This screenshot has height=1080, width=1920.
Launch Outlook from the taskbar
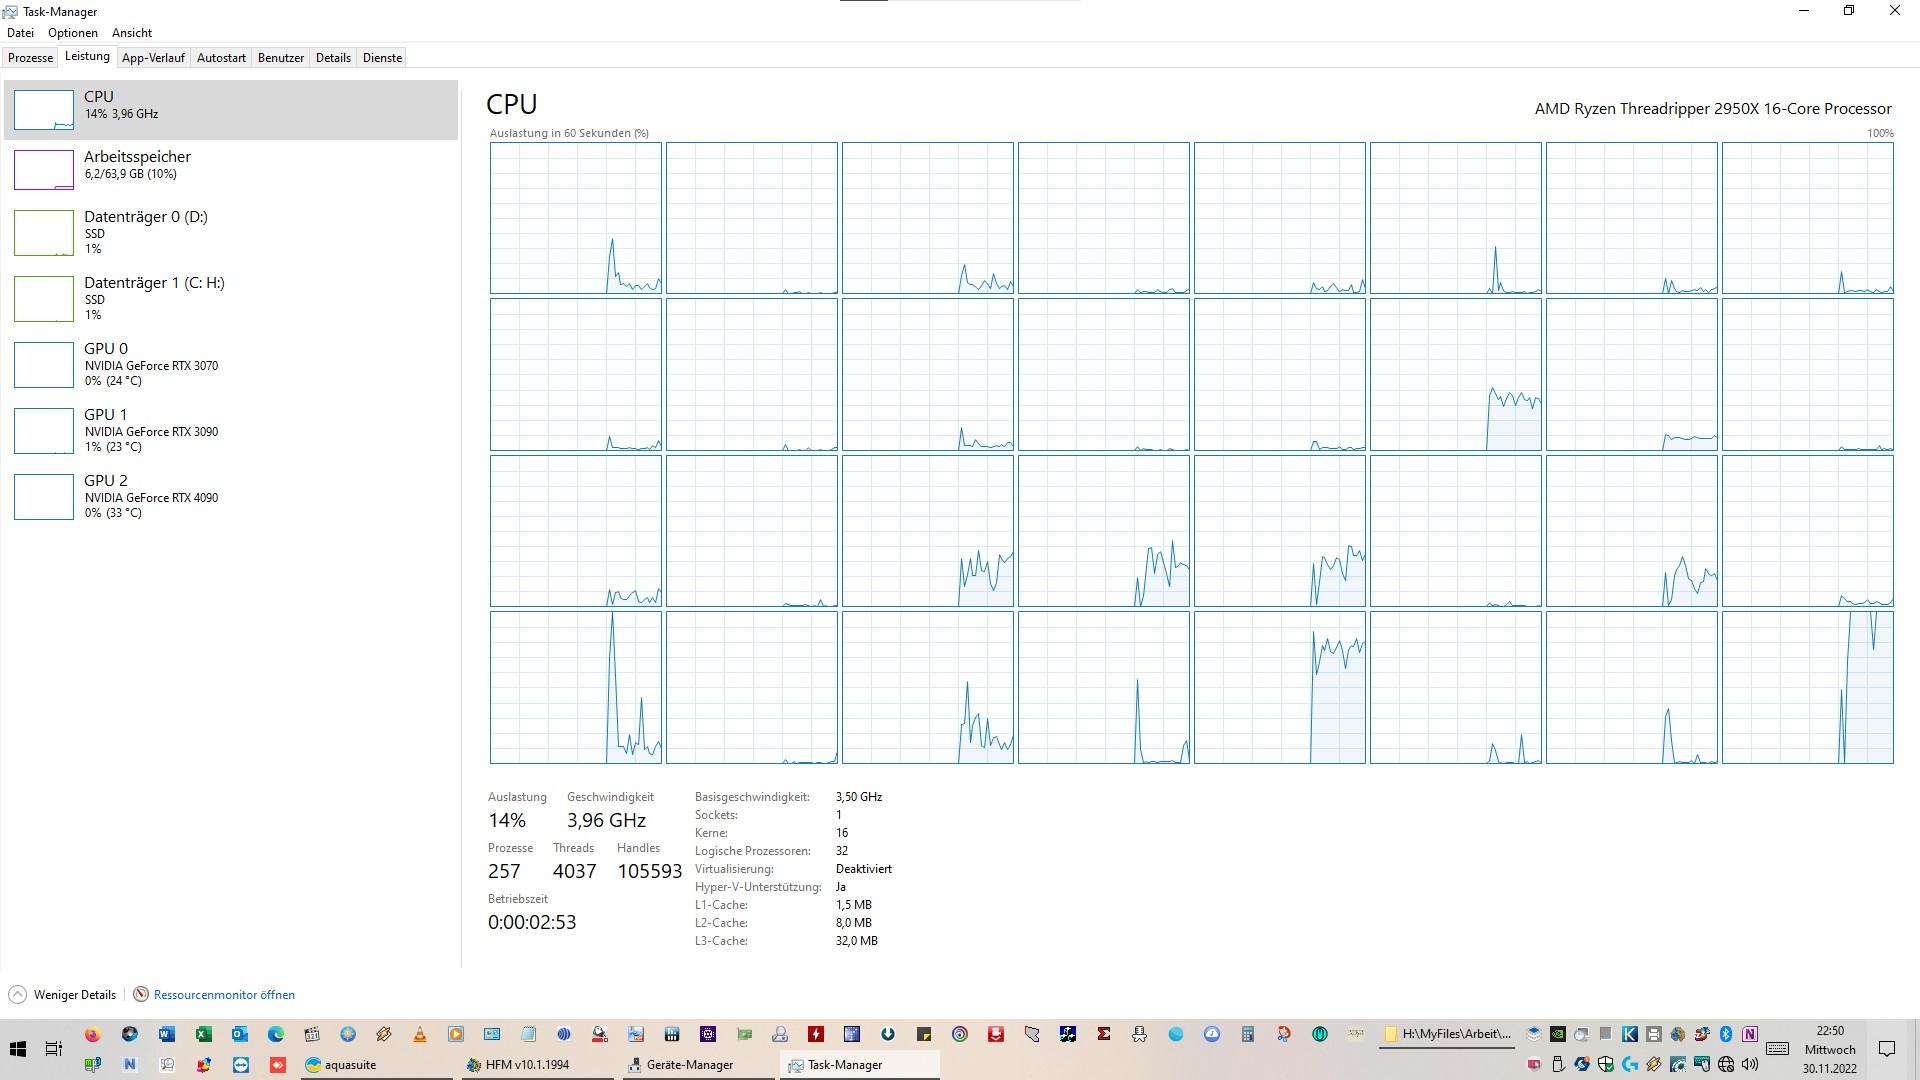click(240, 1034)
